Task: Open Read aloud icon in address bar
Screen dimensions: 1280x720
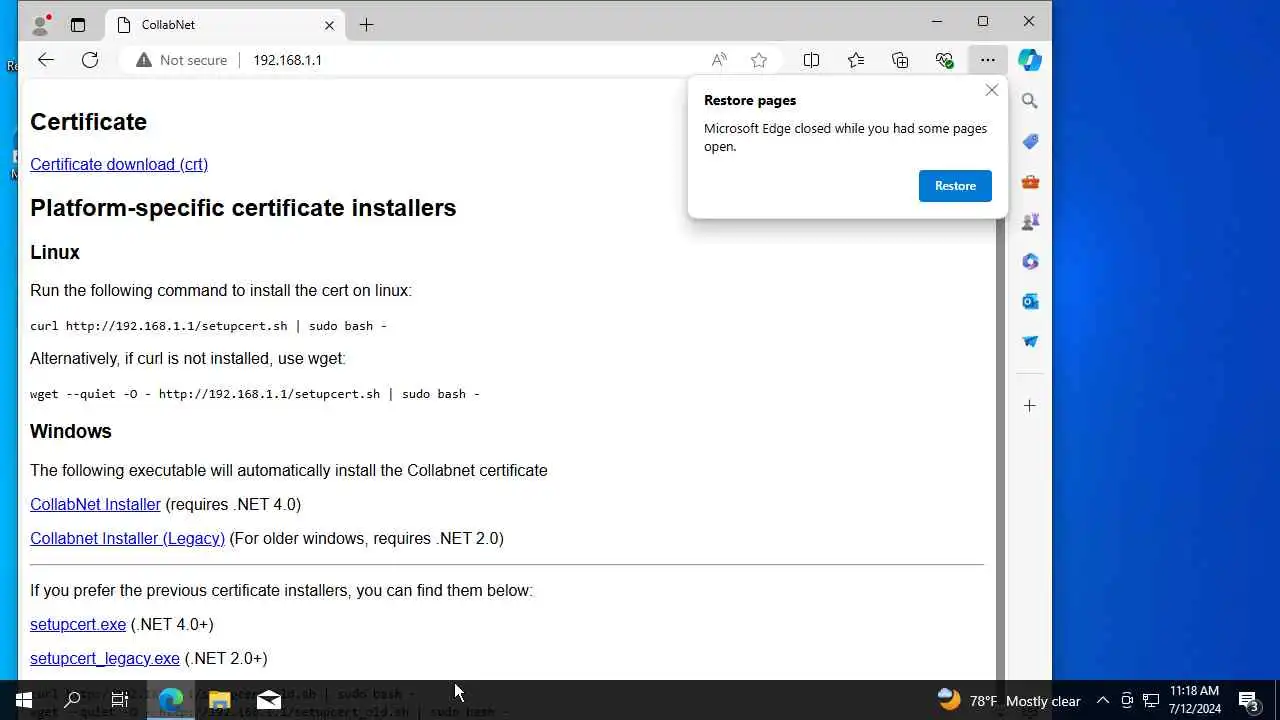Action: [x=719, y=60]
